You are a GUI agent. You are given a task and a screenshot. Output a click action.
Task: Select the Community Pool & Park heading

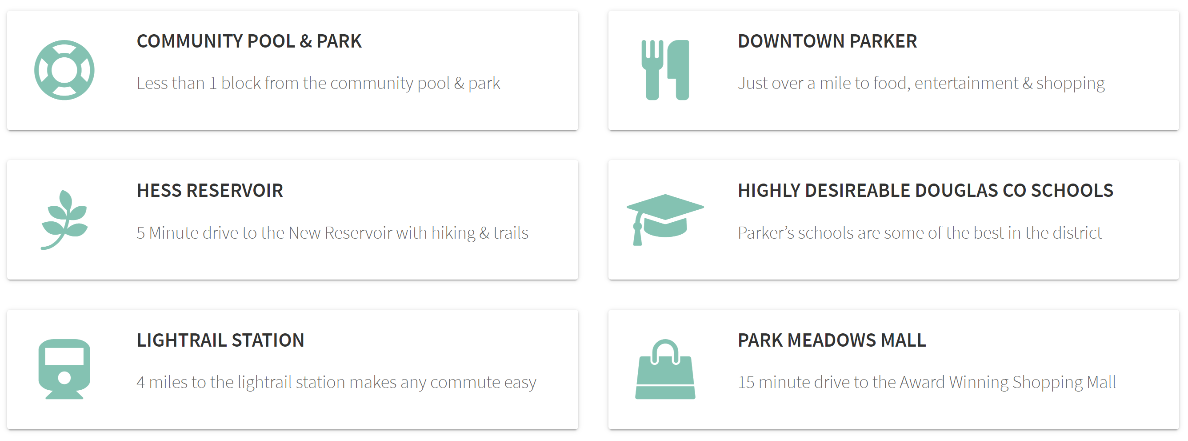tap(249, 41)
